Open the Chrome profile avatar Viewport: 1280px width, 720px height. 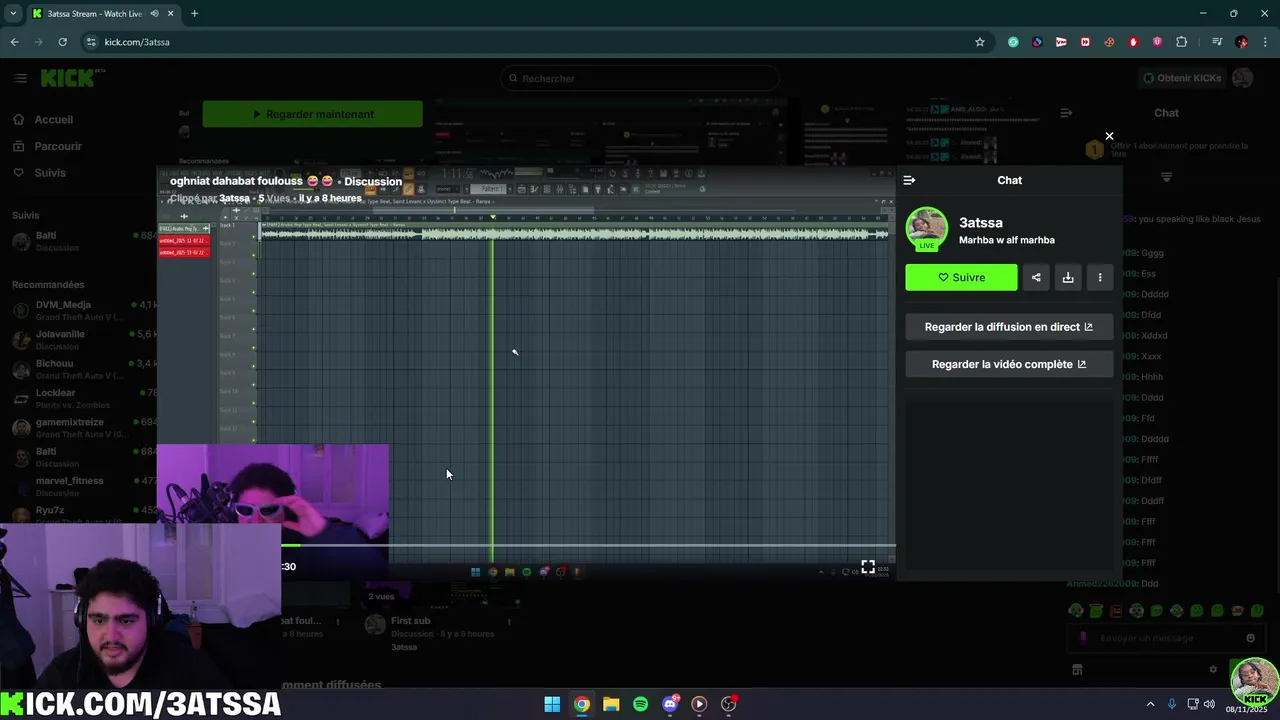click(1241, 42)
